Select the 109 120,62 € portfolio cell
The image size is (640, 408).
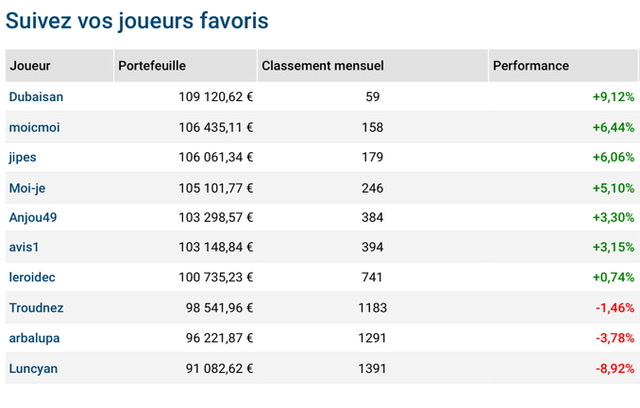[216, 97]
